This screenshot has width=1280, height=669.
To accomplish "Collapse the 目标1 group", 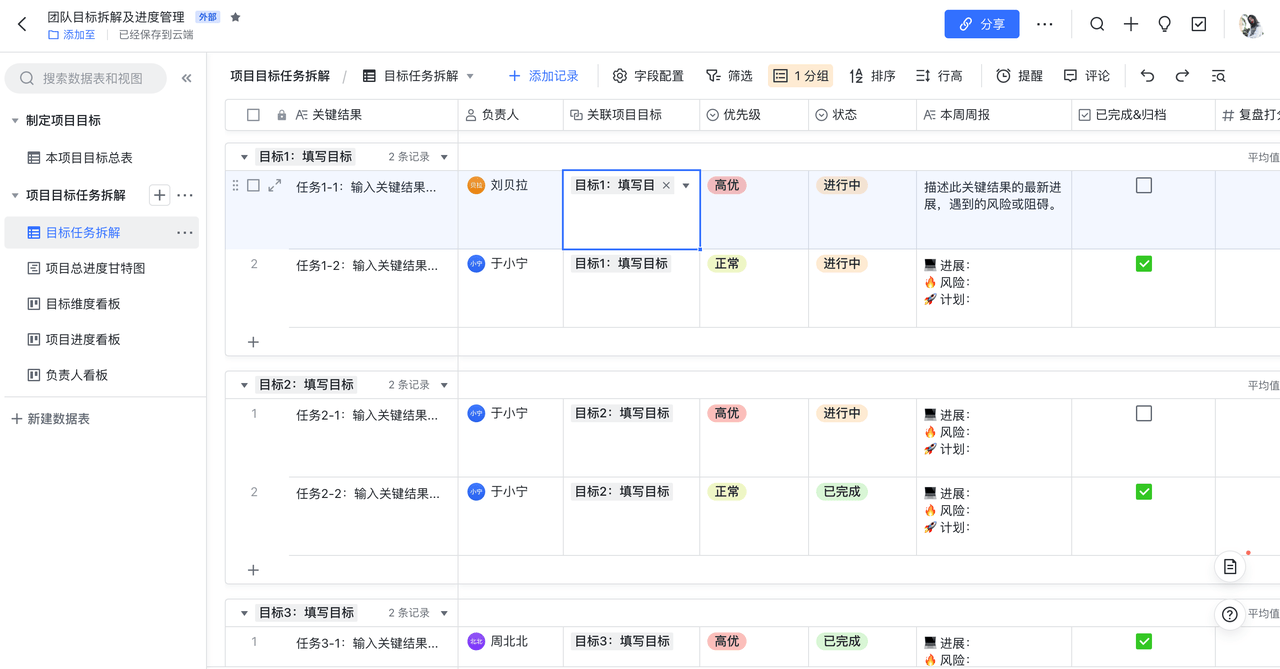I will coord(244,157).
